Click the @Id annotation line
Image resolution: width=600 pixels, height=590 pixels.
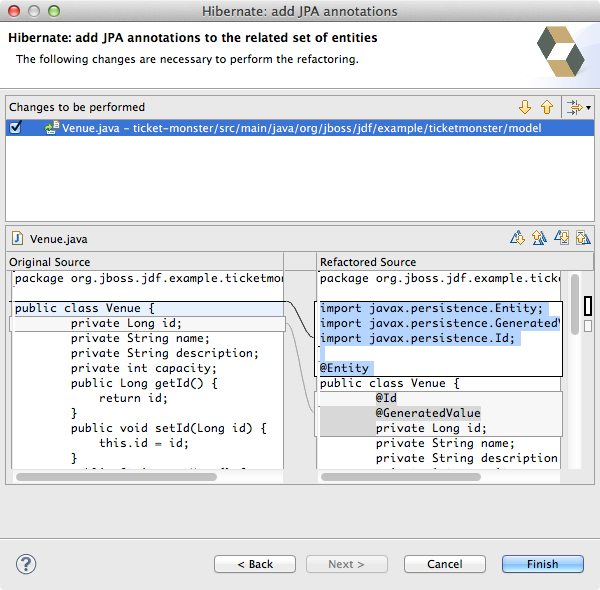point(386,398)
